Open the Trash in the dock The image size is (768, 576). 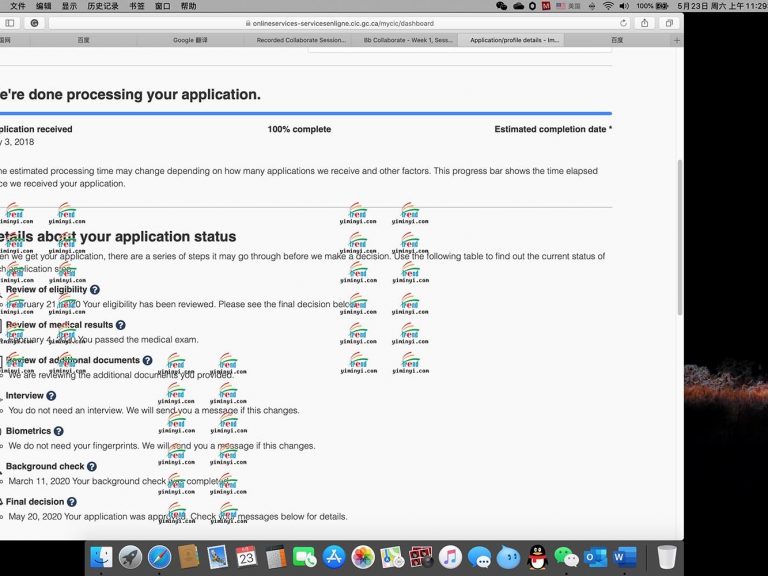[667, 557]
